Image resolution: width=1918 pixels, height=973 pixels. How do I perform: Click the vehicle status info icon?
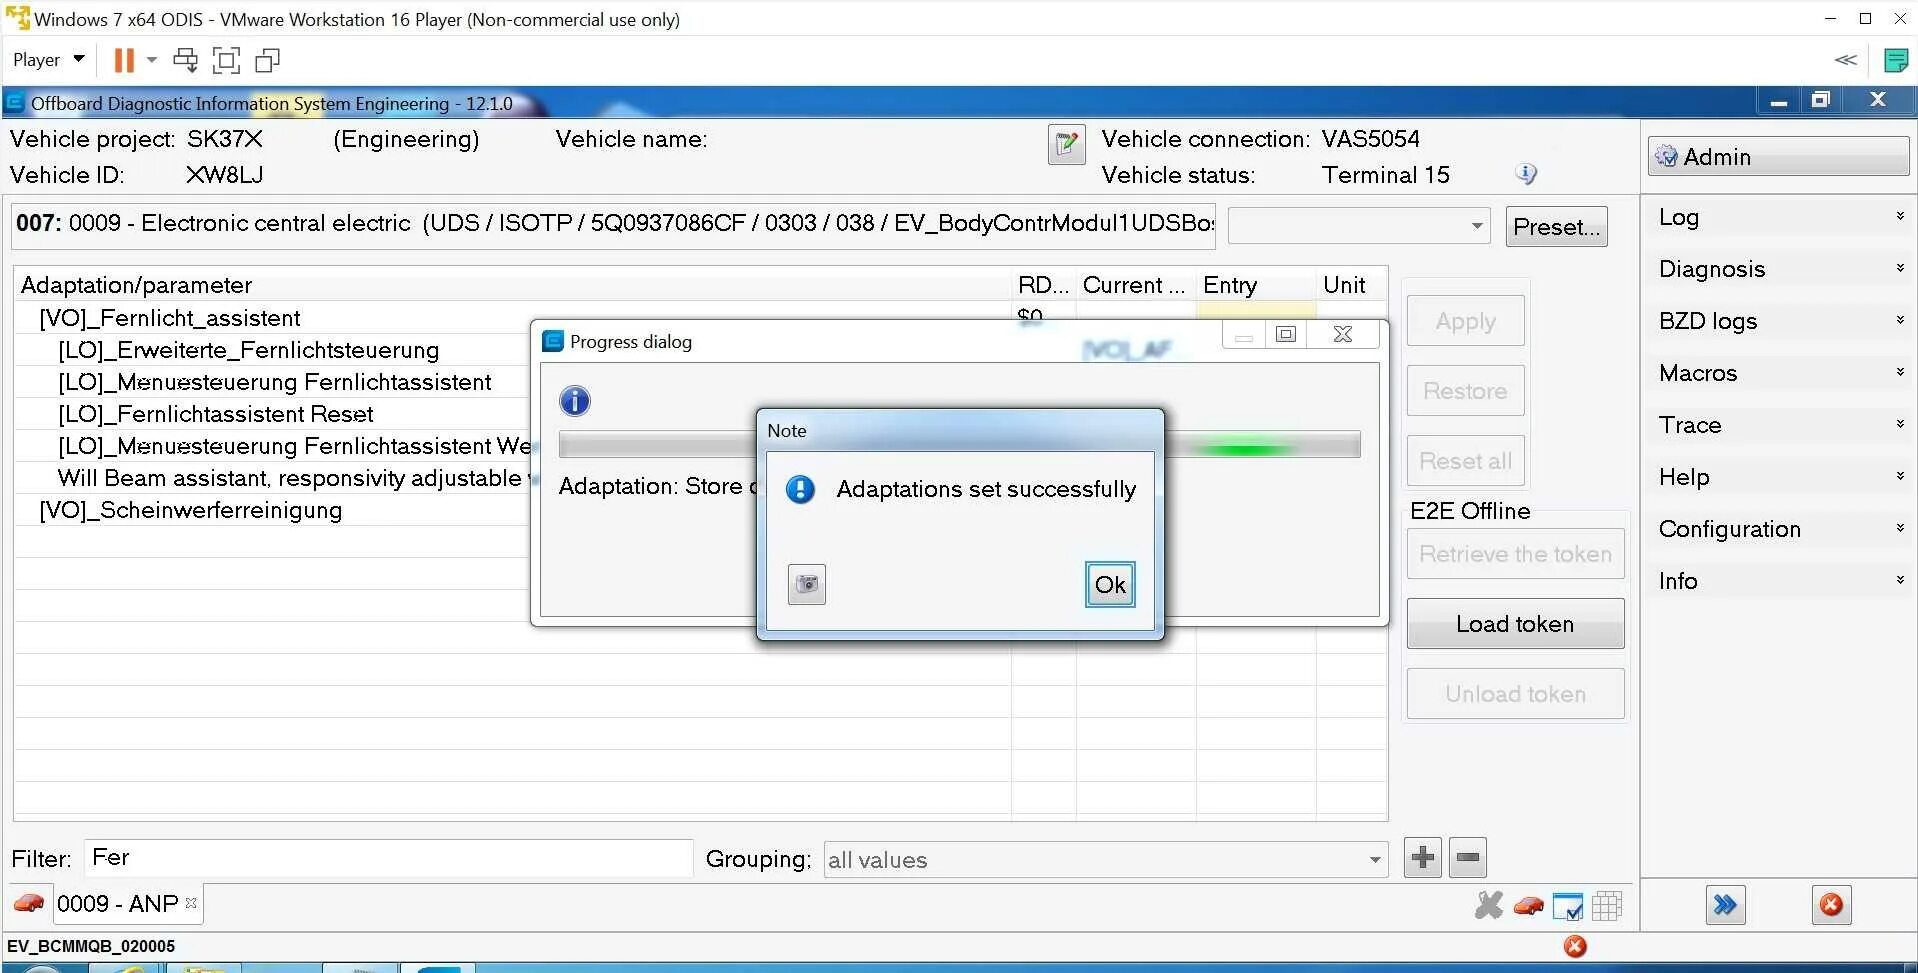pos(1526,174)
